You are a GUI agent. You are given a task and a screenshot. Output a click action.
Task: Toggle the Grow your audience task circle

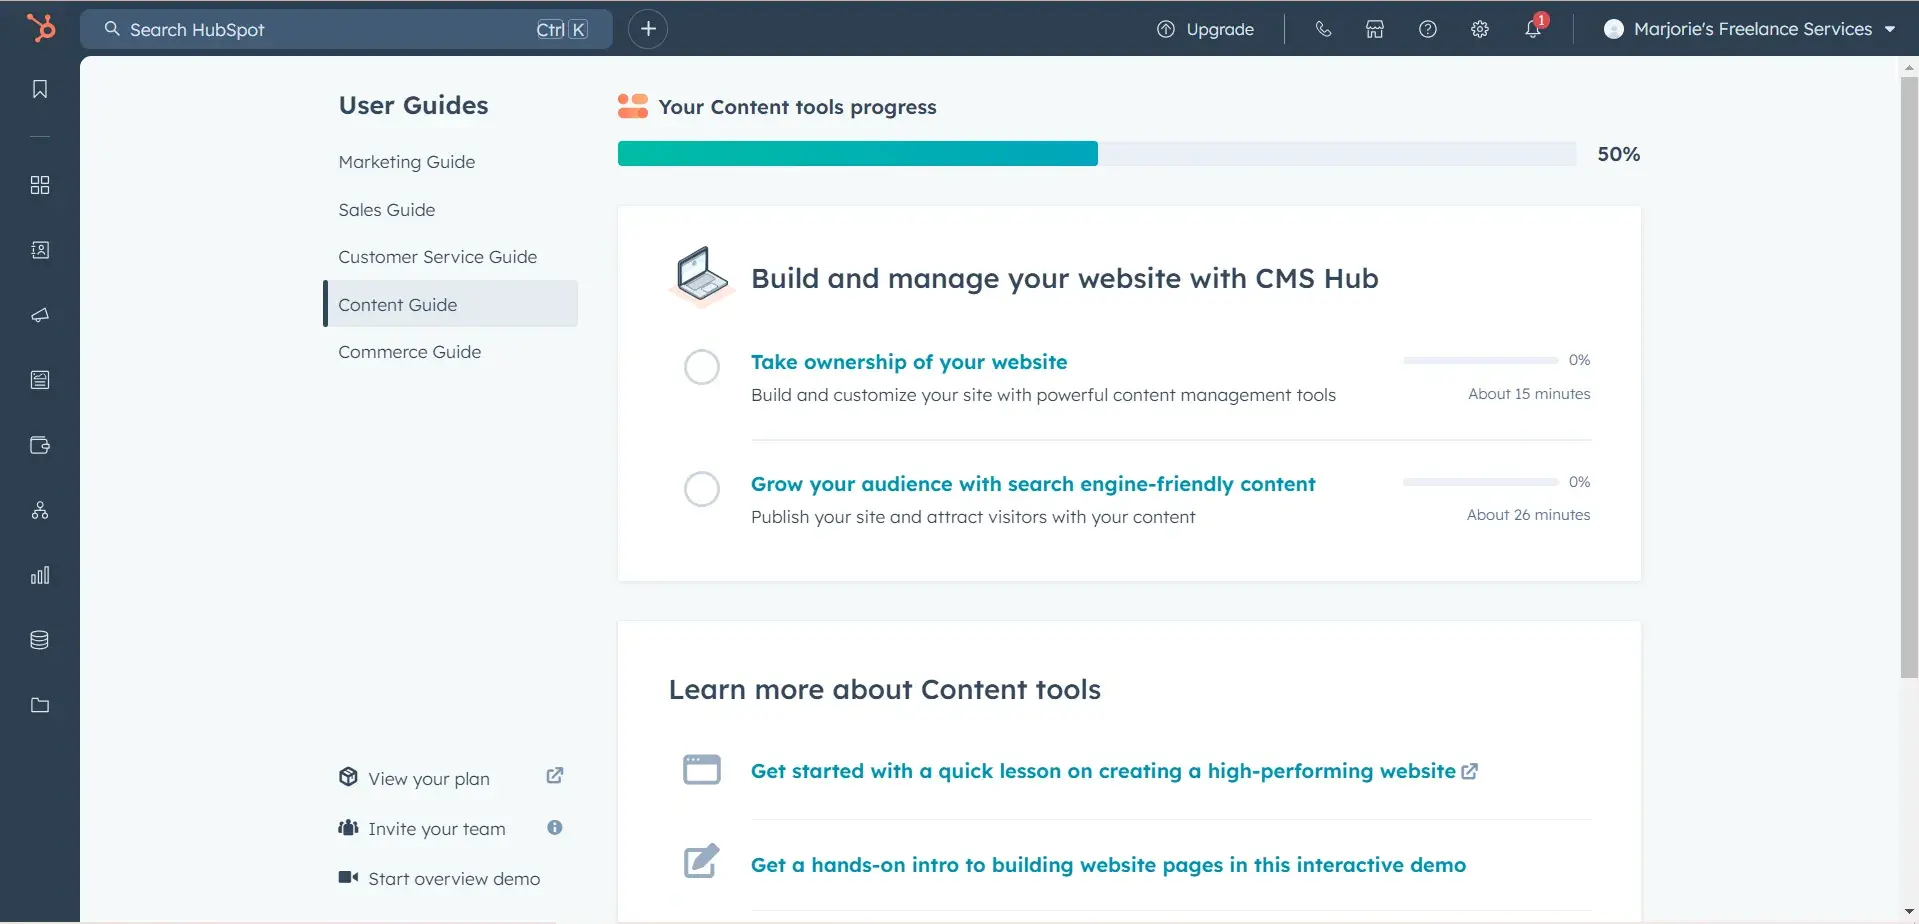(702, 489)
